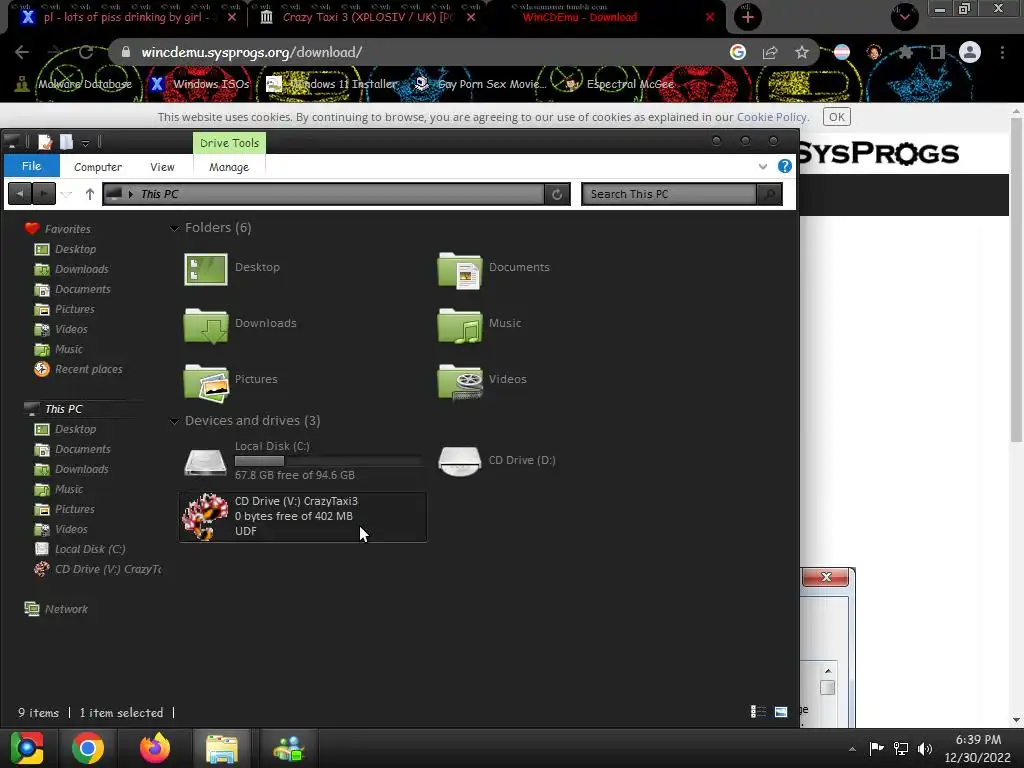Select the Drive Tools contextual tab
This screenshot has height=768, width=1024.
coord(229,142)
